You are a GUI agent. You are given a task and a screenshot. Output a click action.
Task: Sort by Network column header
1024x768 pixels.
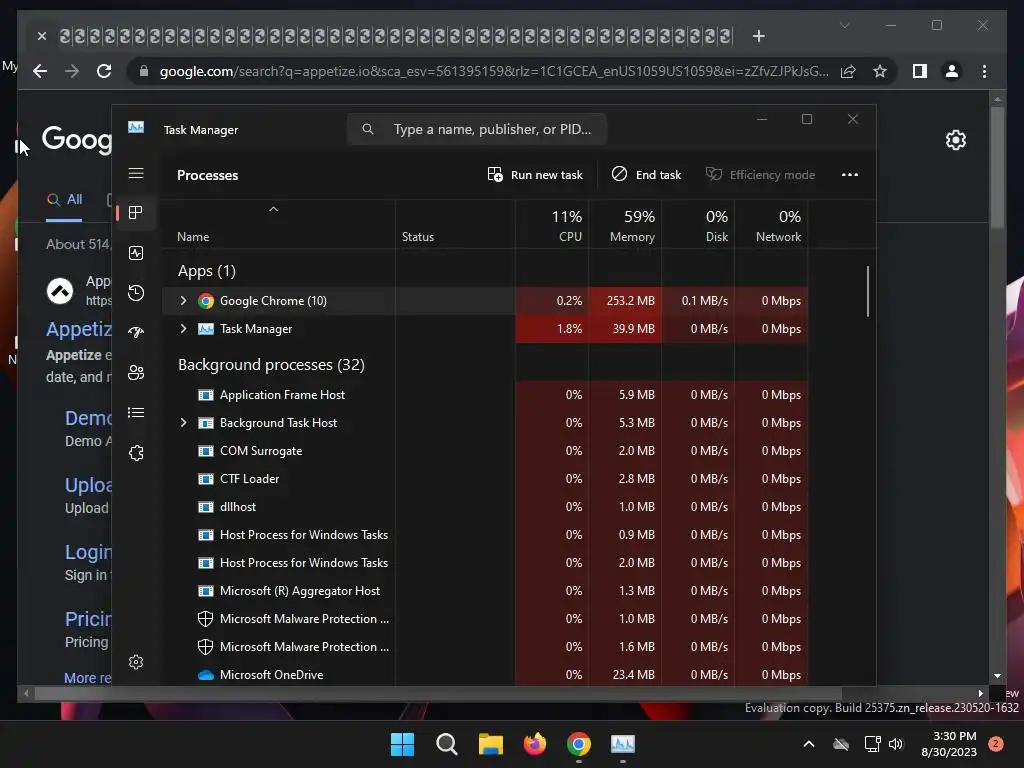coord(771,225)
